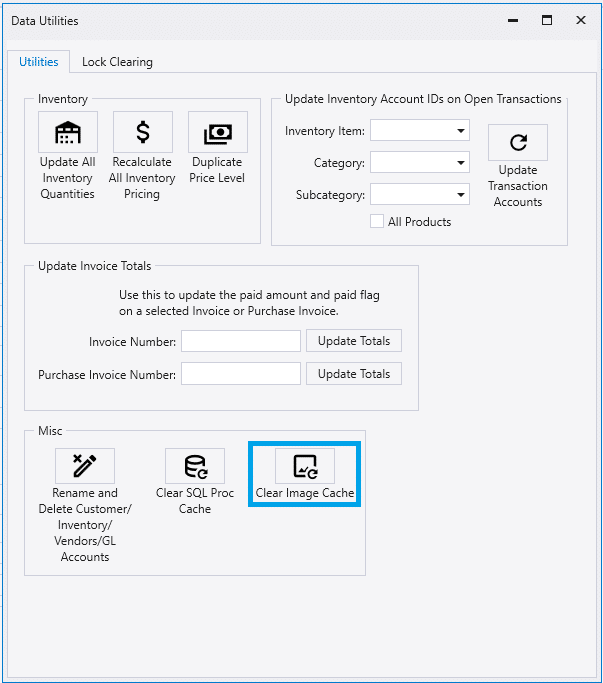Focus the Invoice Number text field
This screenshot has width=603, height=683.
241,341
